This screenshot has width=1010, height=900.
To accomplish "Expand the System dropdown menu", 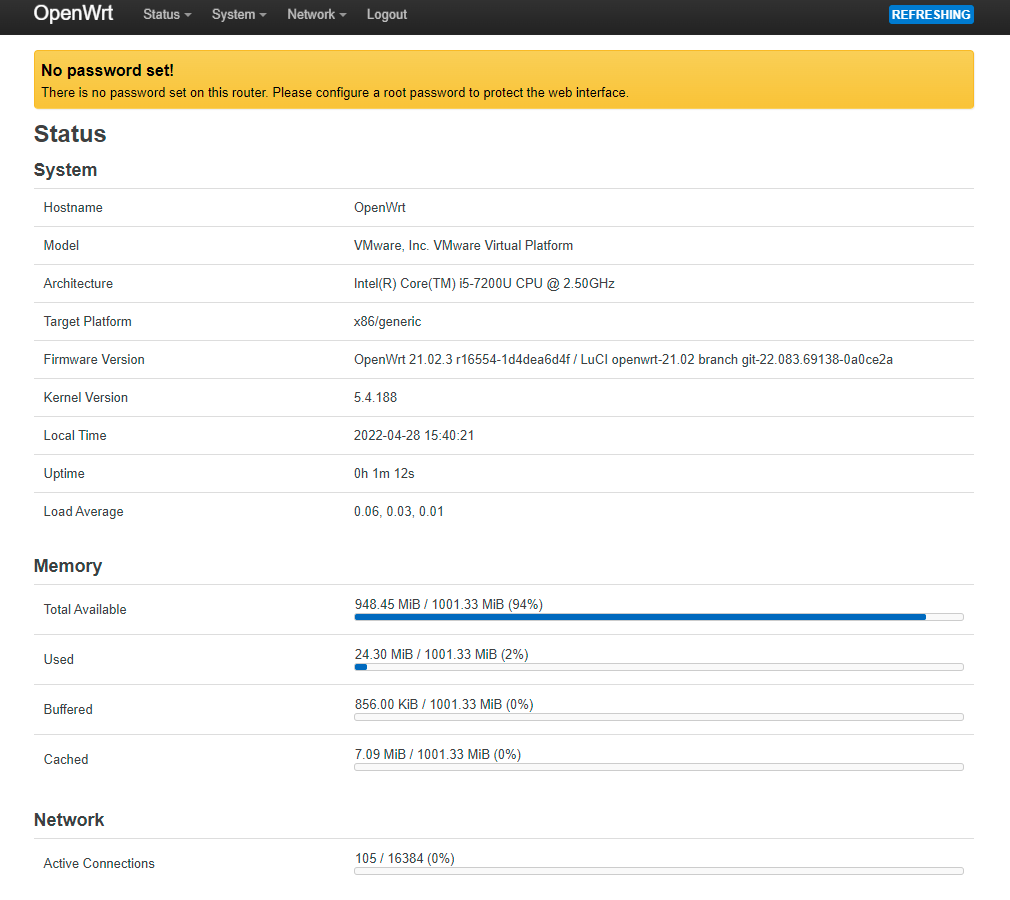I will tap(239, 14).
